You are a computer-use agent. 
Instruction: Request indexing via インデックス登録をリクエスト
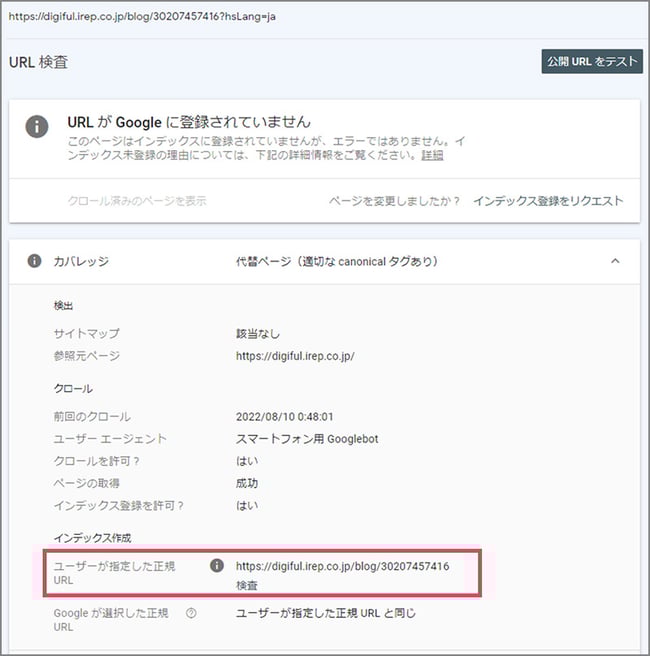tap(548, 201)
